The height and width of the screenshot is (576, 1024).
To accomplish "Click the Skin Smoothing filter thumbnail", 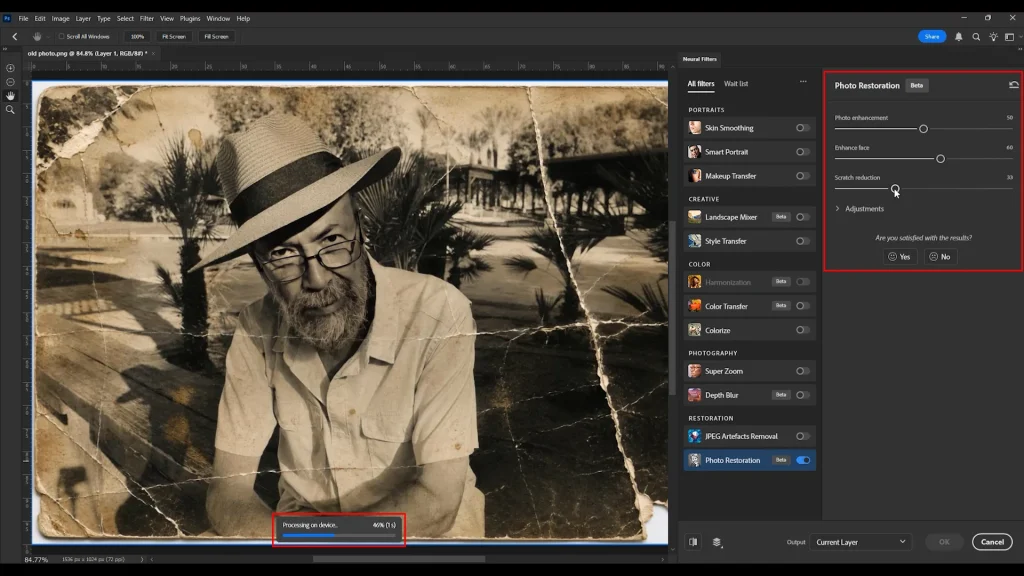I will coord(694,128).
